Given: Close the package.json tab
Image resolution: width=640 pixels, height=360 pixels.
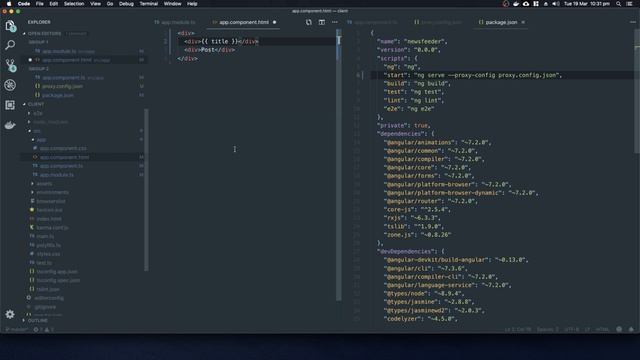Looking at the screenshot, I should [x=523, y=22].
